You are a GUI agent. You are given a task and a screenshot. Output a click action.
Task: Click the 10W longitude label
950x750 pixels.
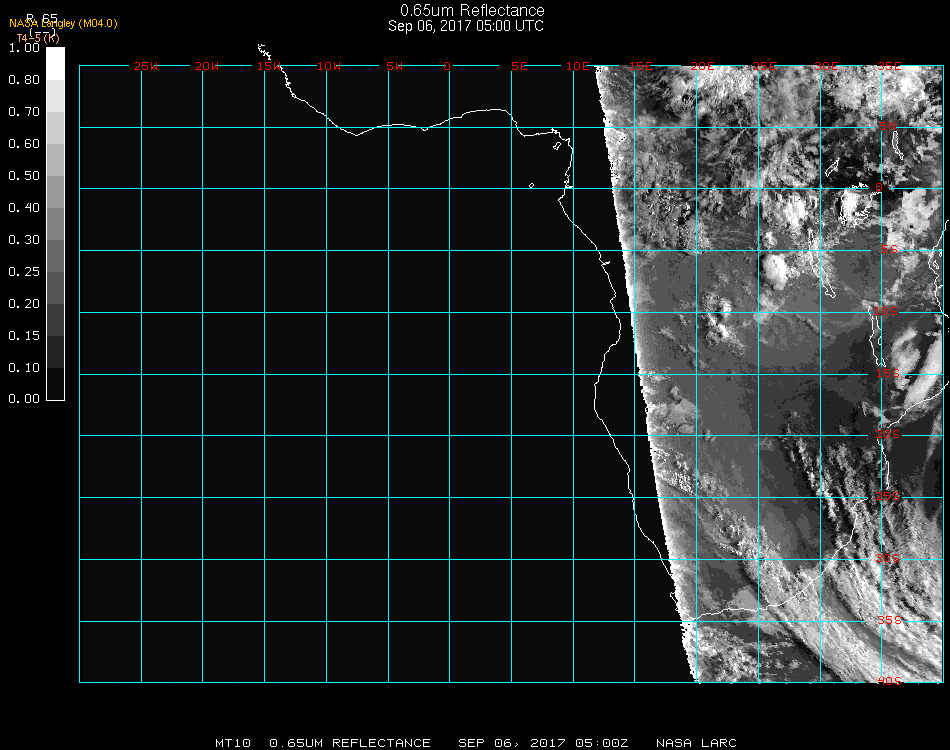[330, 66]
